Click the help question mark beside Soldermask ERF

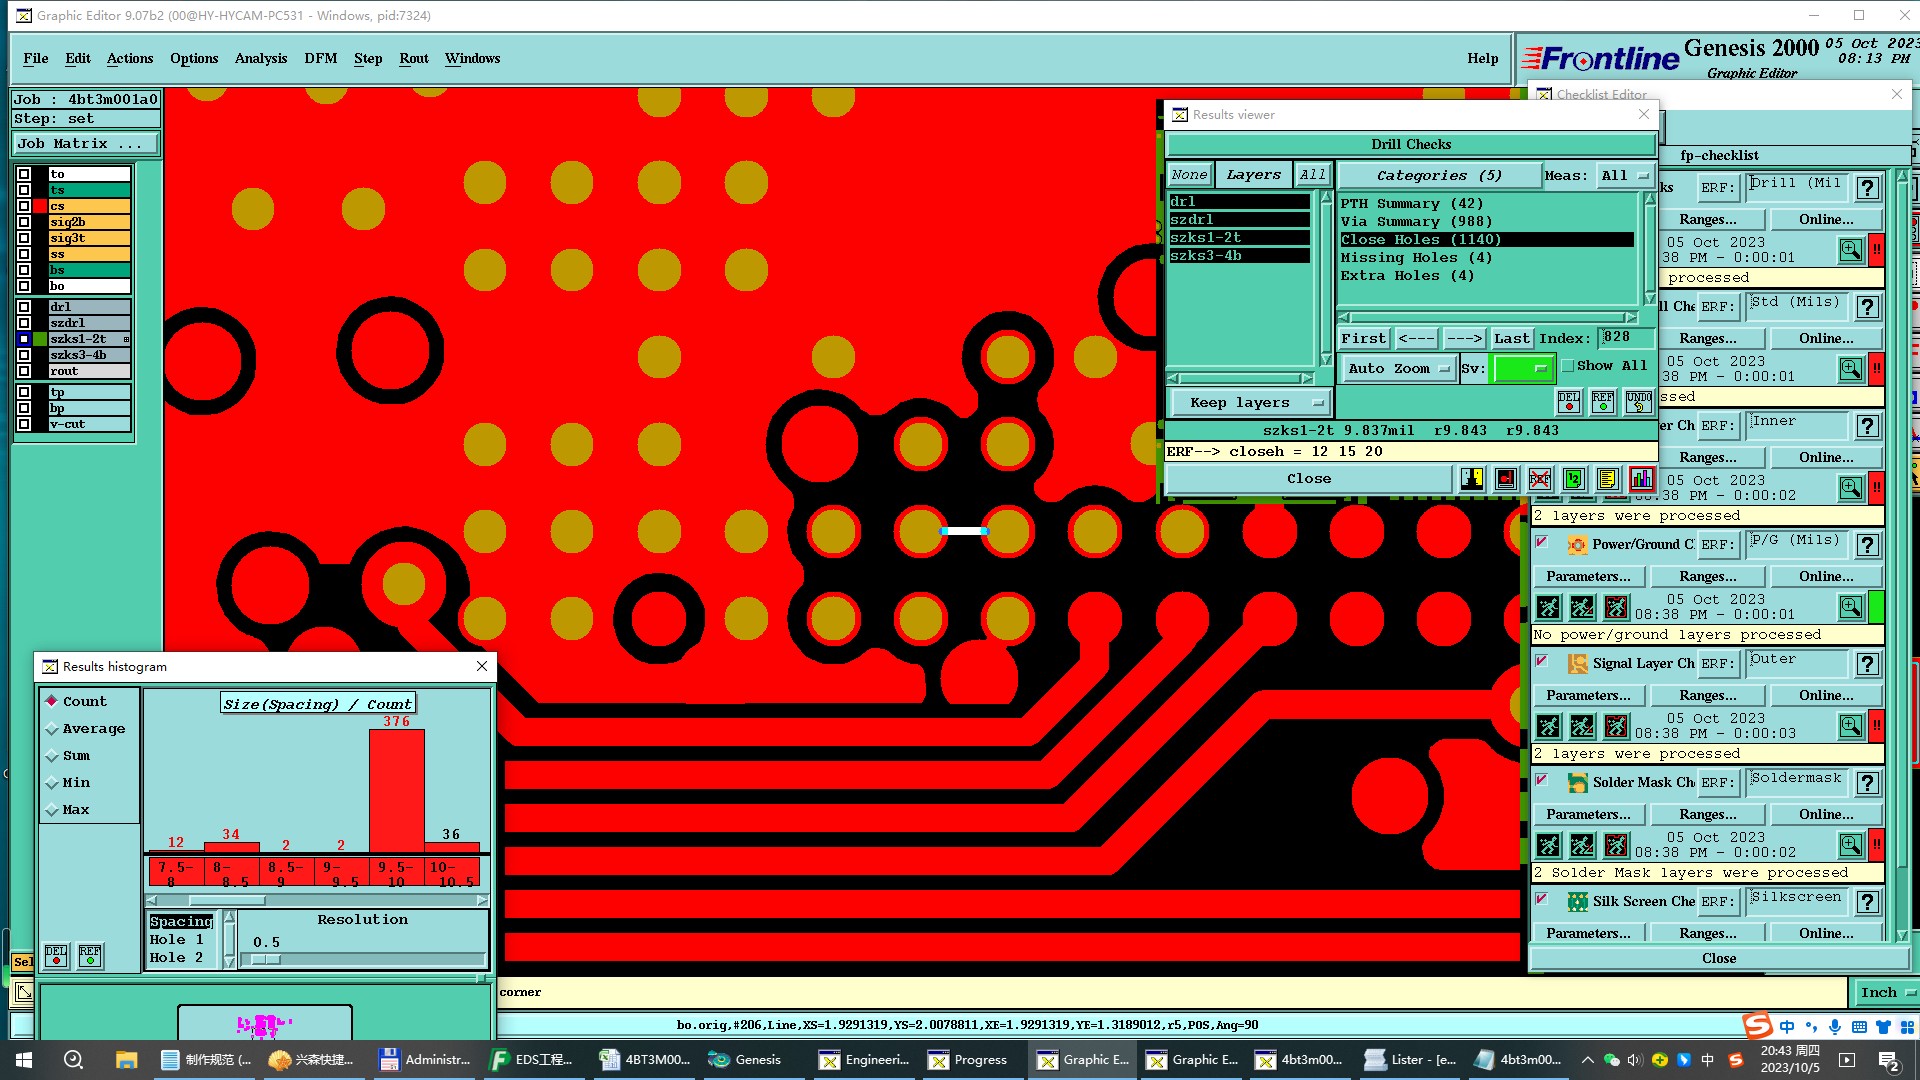[x=1867, y=783]
